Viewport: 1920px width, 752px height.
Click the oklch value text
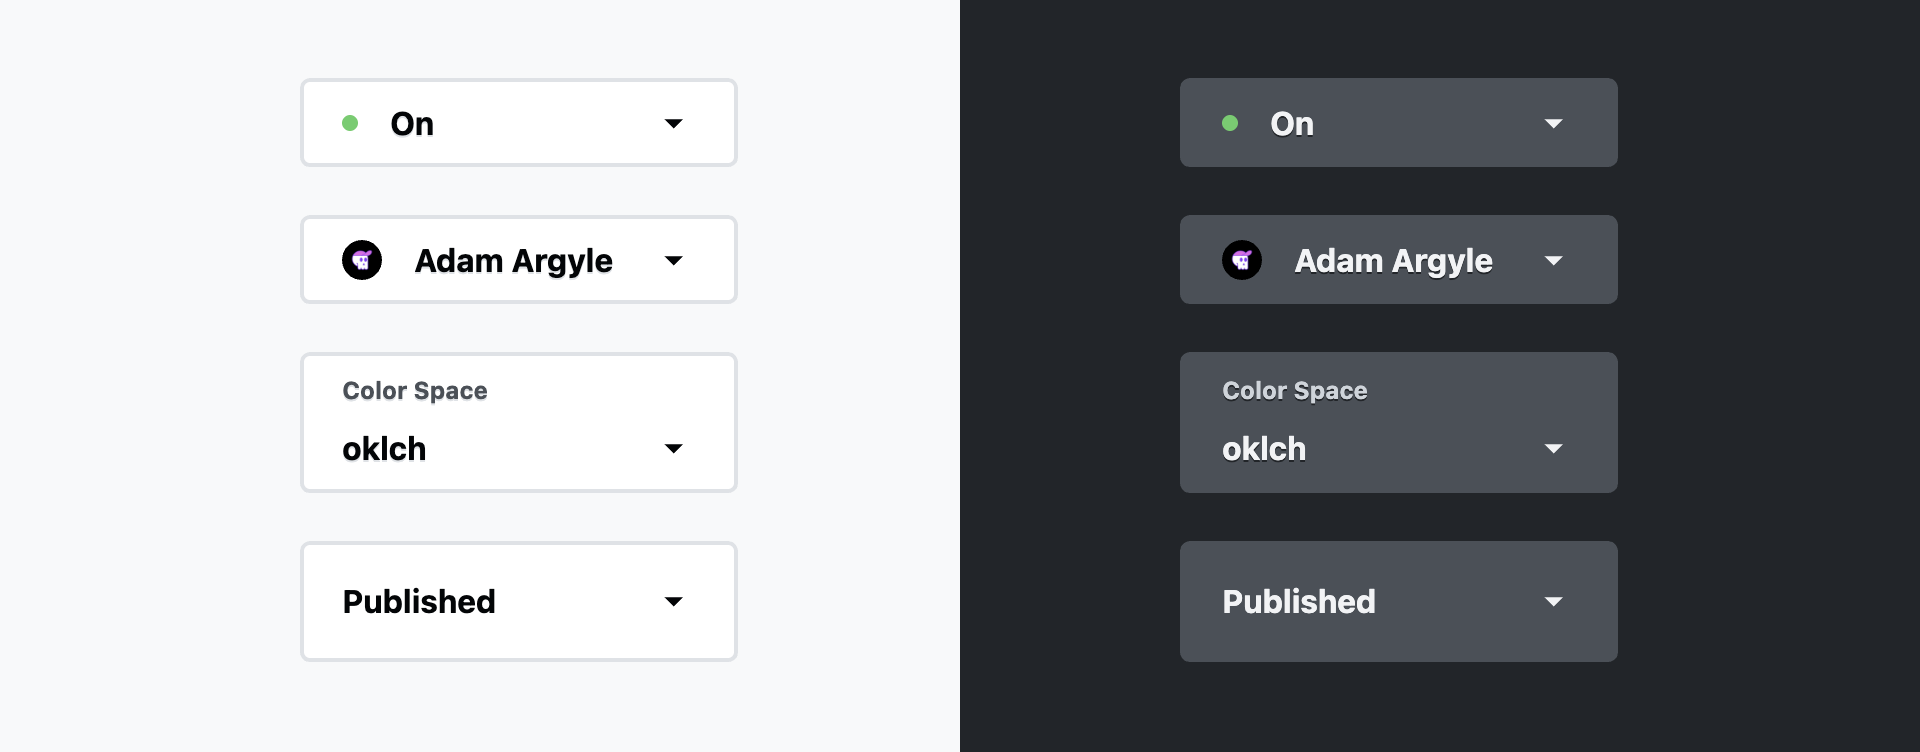[383, 449]
